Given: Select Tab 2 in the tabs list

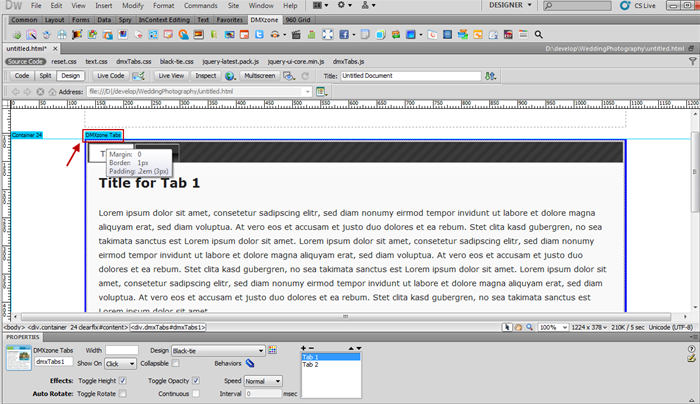Looking at the screenshot, I should pyautogui.click(x=310, y=364).
